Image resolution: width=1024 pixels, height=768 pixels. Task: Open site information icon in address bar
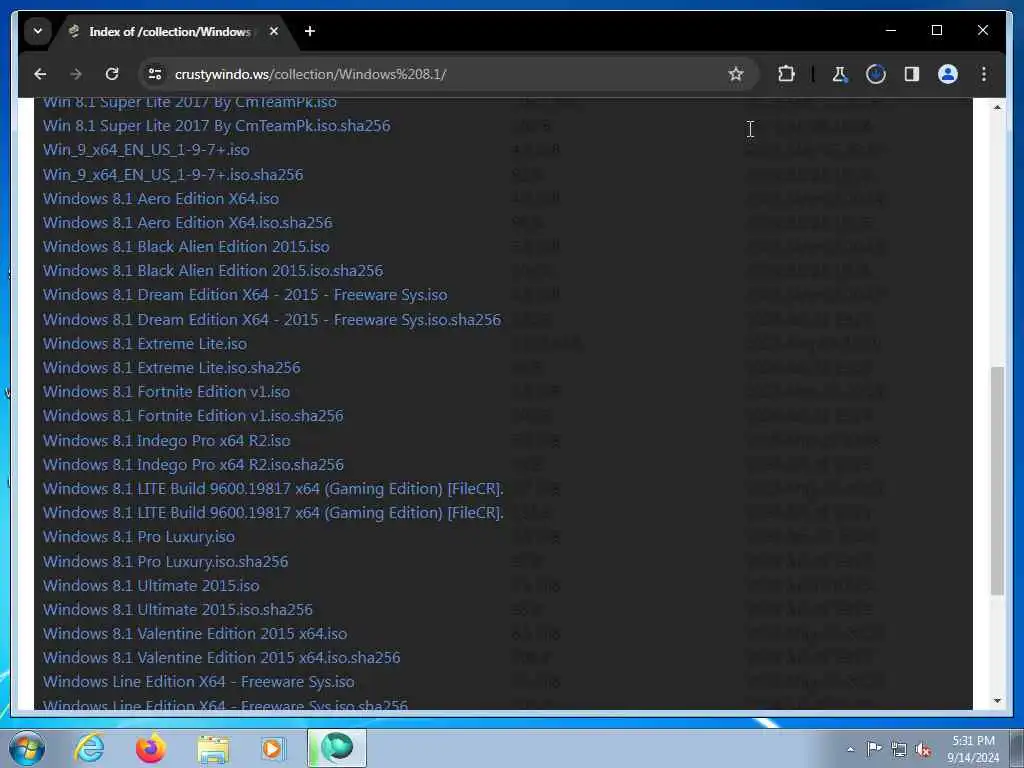(155, 74)
